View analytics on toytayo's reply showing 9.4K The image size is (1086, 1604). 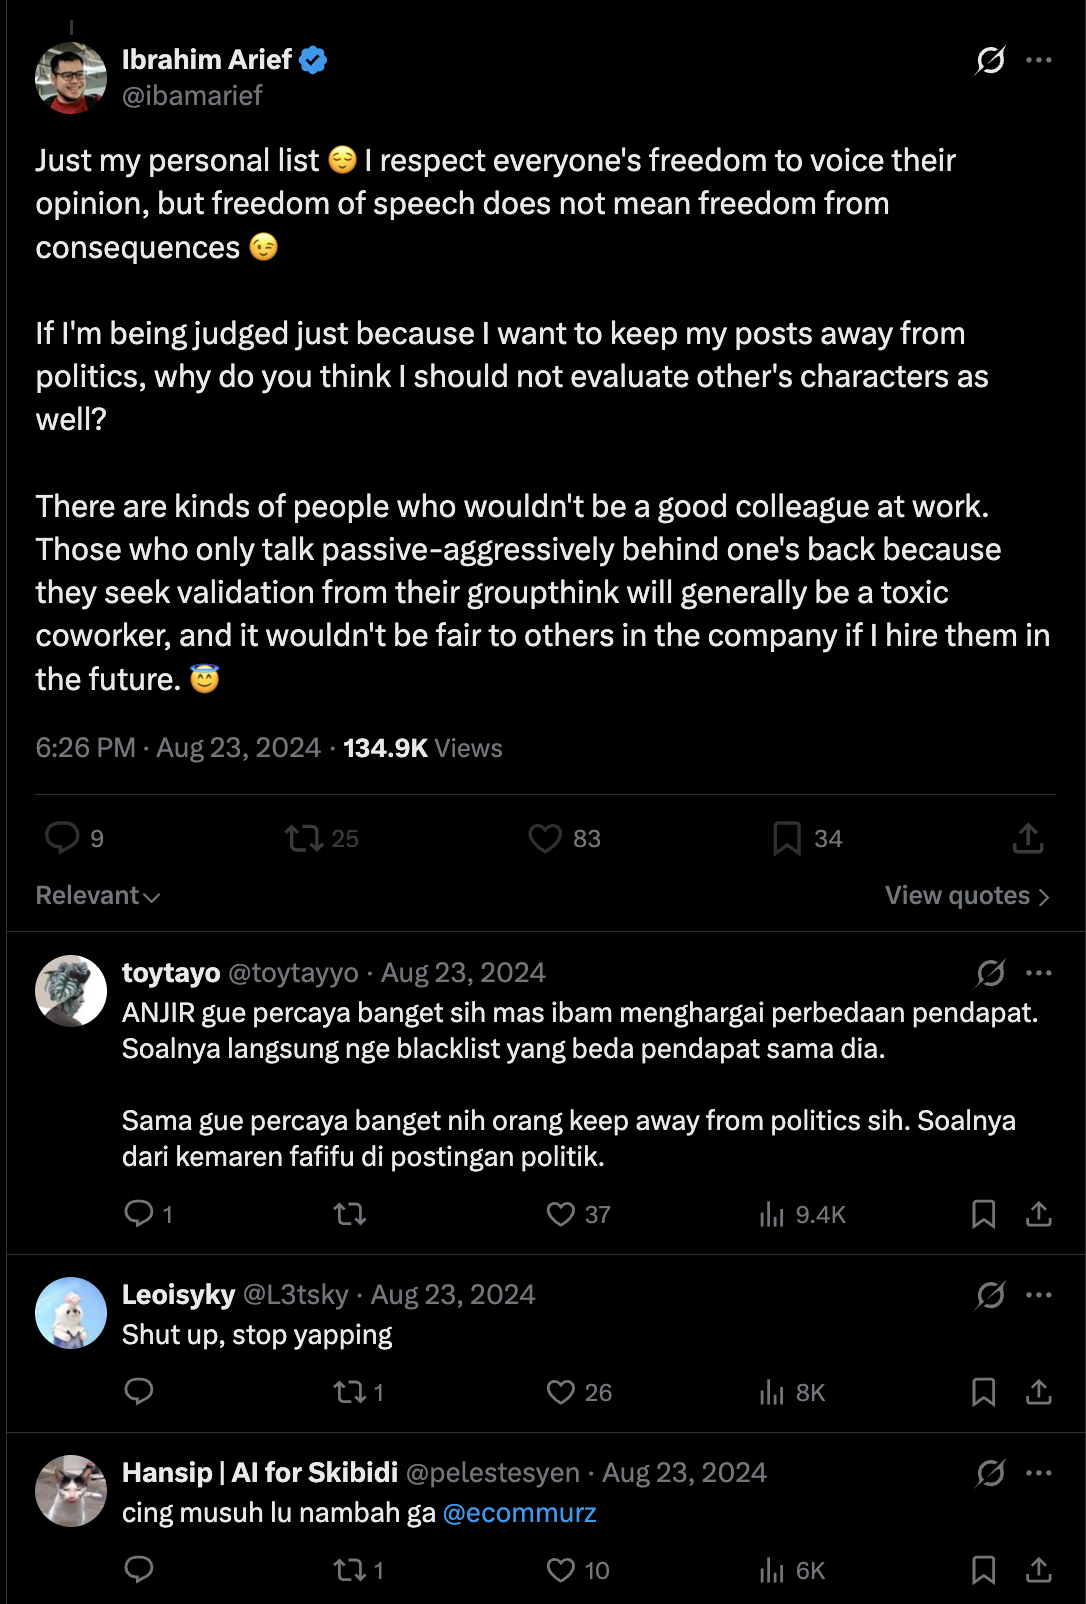[802, 1214]
